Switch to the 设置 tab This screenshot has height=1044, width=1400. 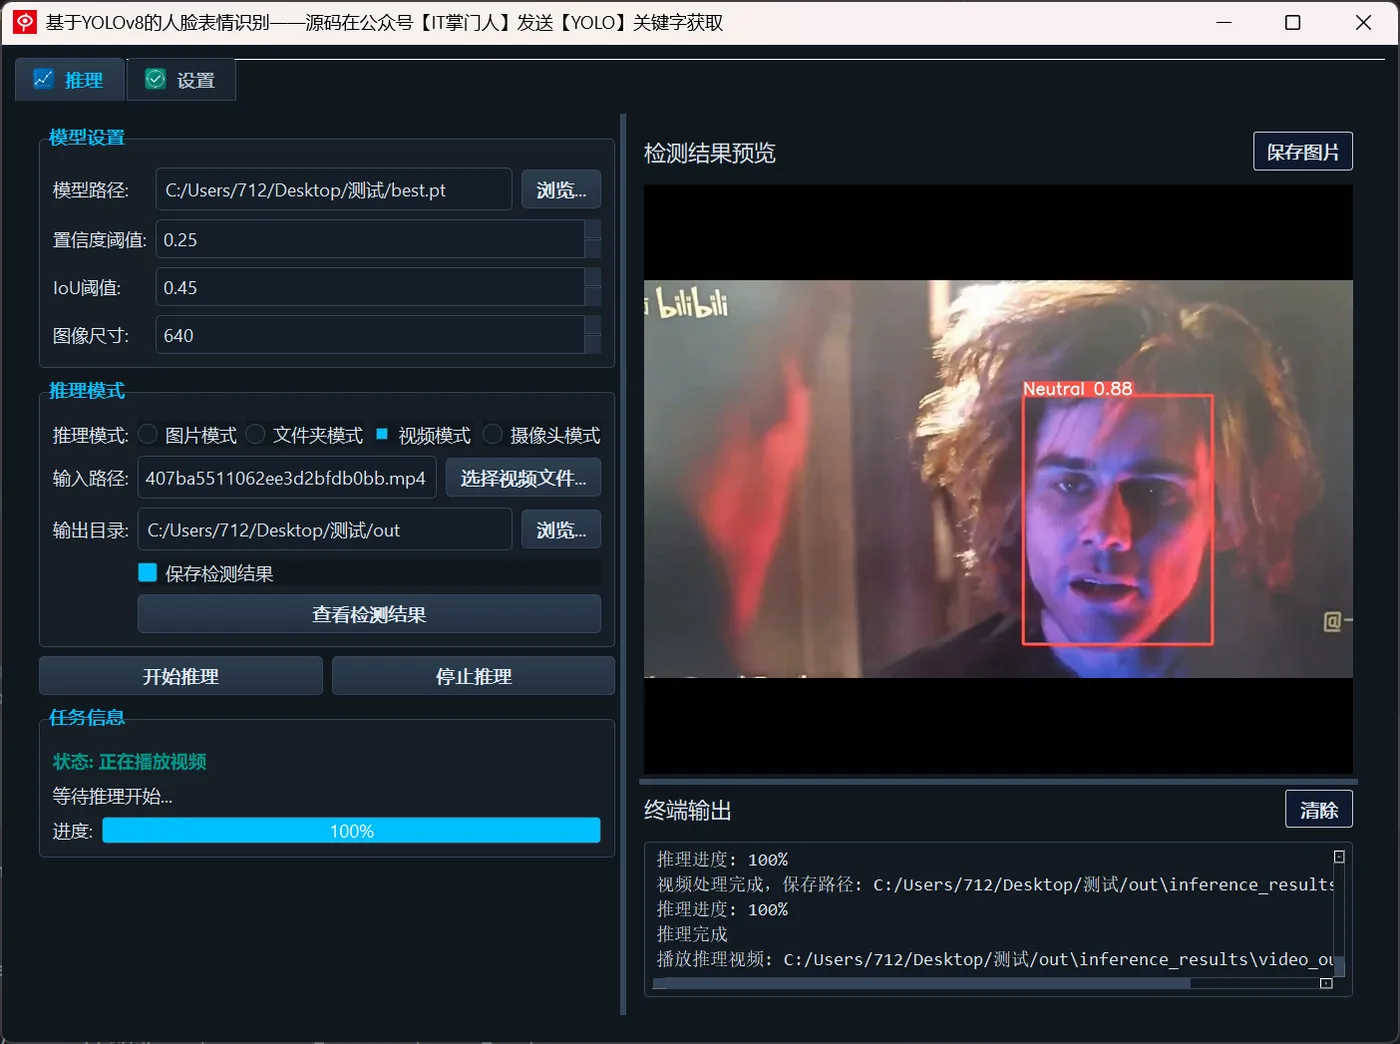(181, 80)
